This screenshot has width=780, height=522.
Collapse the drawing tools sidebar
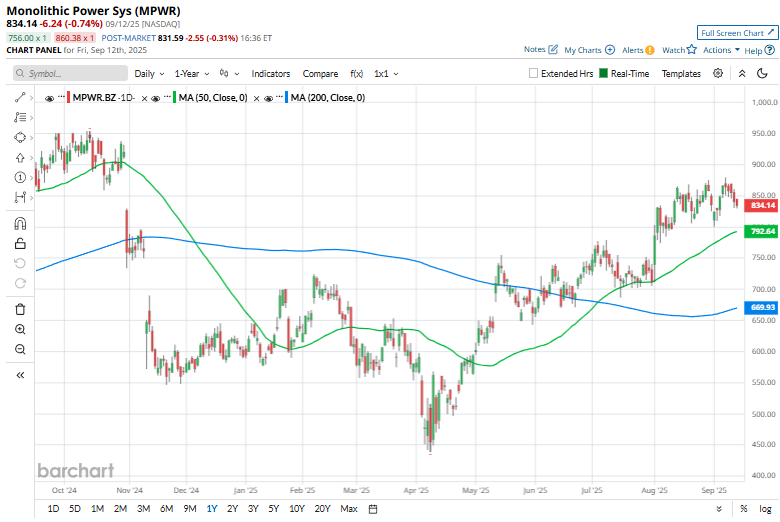[x=20, y=375]
